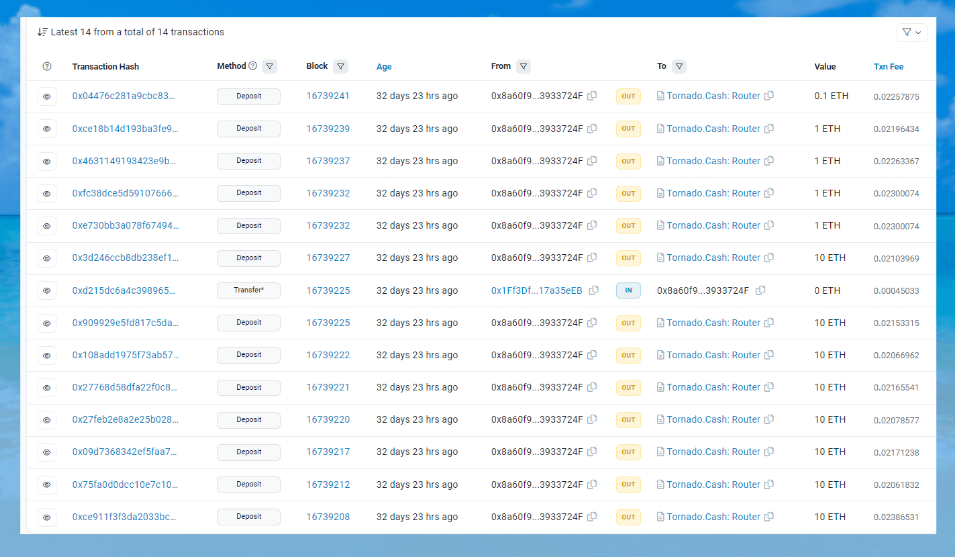
Task: Copy Tornado.Cash: Router address in first row
Action: coord(769,96)
